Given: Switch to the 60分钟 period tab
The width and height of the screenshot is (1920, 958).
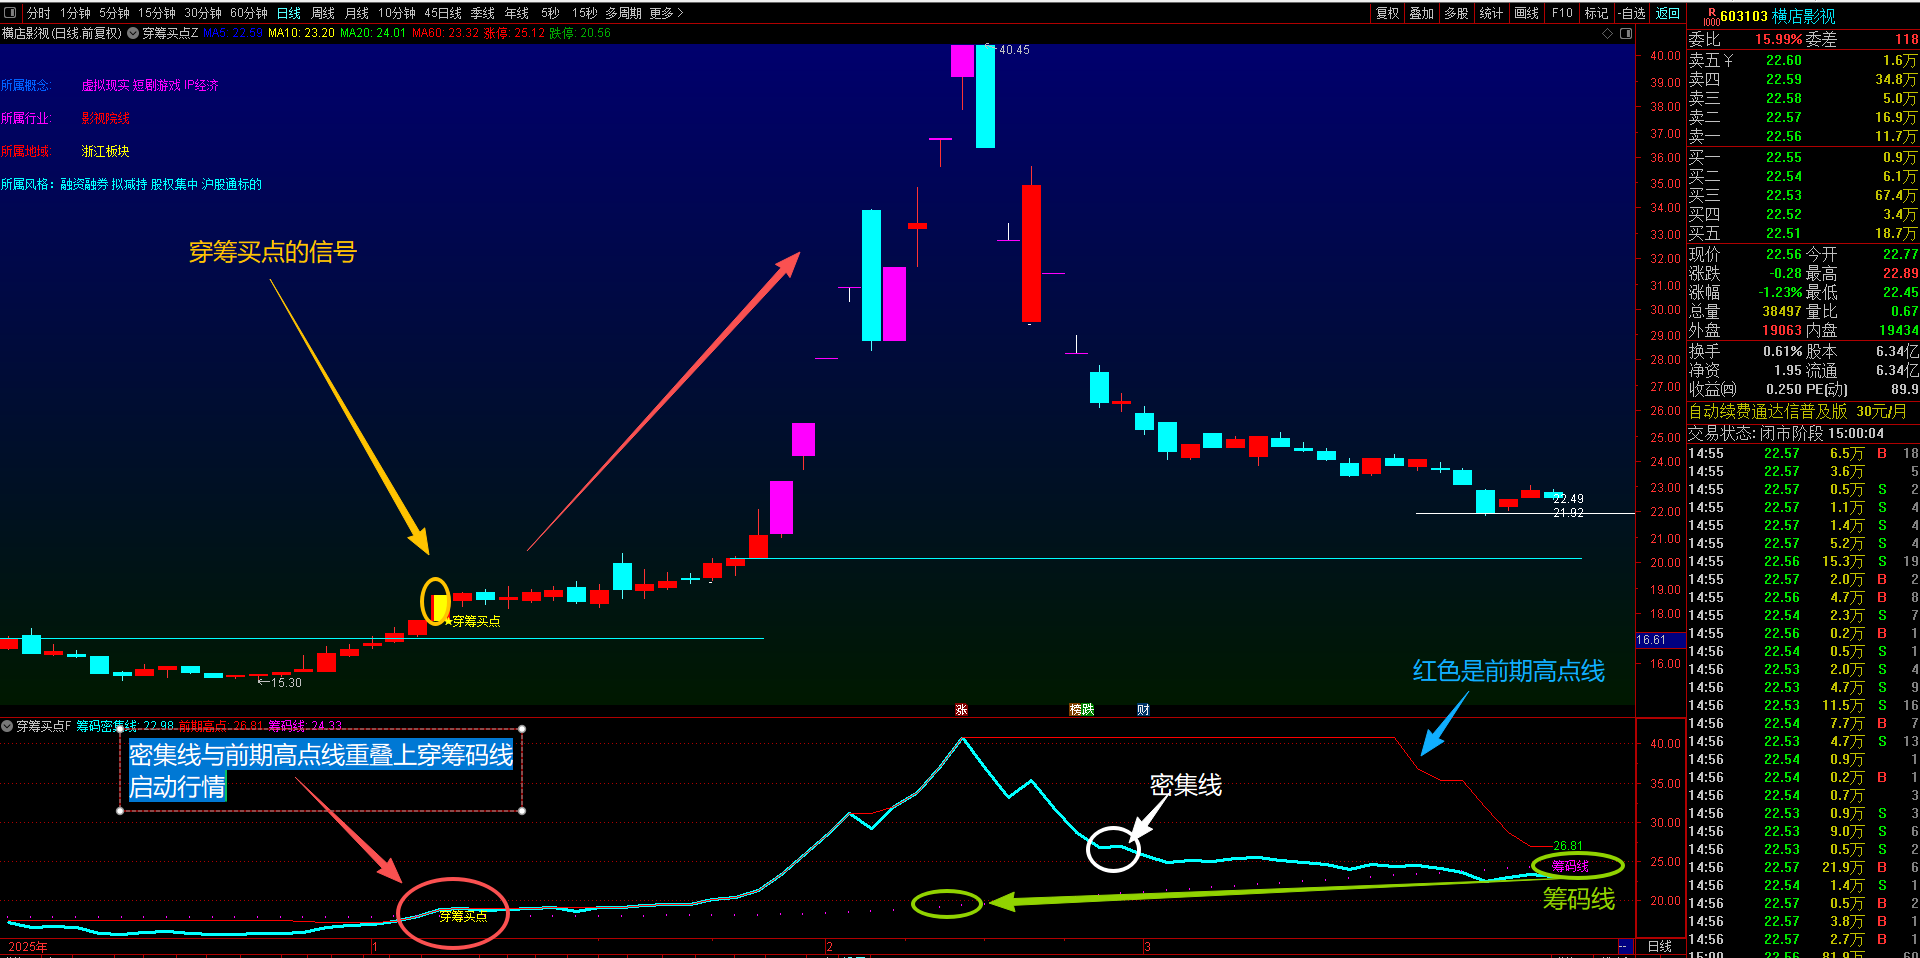Looking at the screenshot, I should pos(249,13).
